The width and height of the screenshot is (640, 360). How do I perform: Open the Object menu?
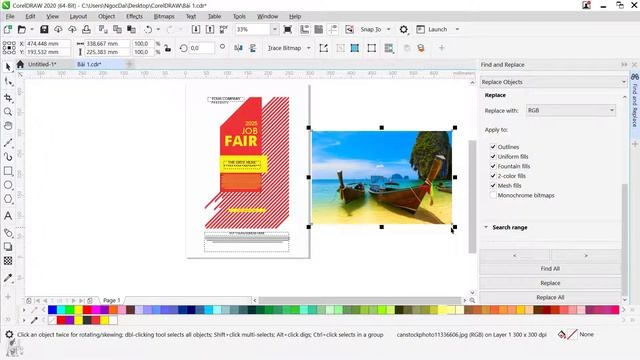click(106, 16)
